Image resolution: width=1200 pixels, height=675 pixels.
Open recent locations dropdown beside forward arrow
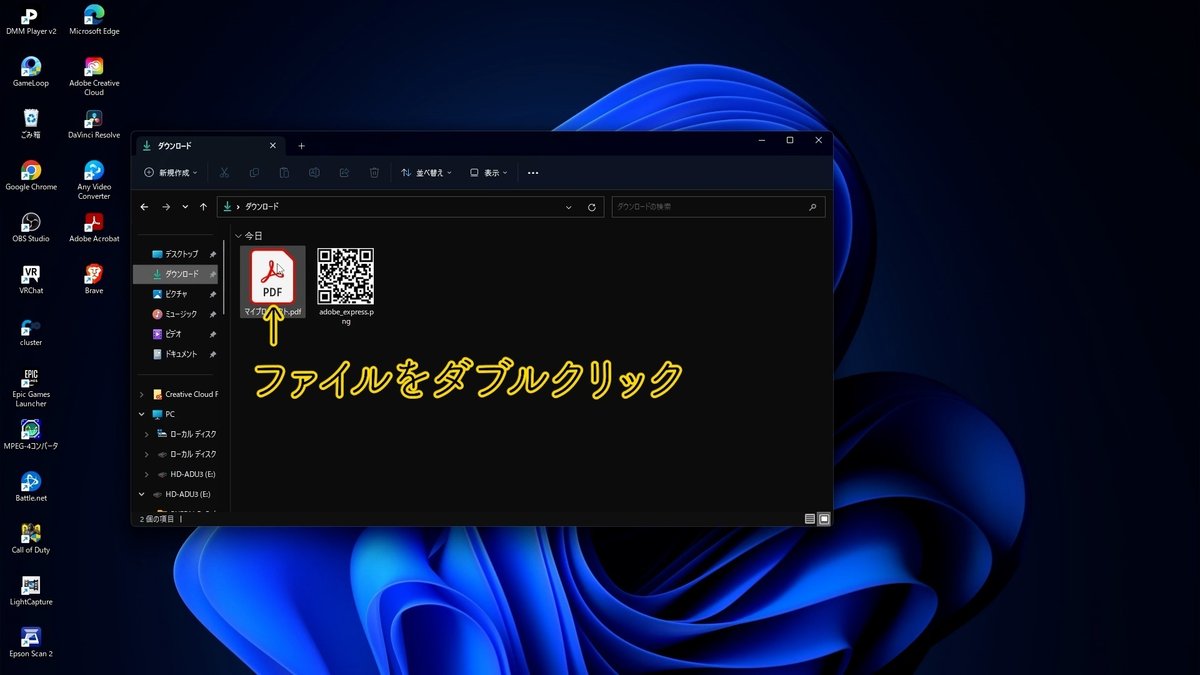tap(185, 207)
